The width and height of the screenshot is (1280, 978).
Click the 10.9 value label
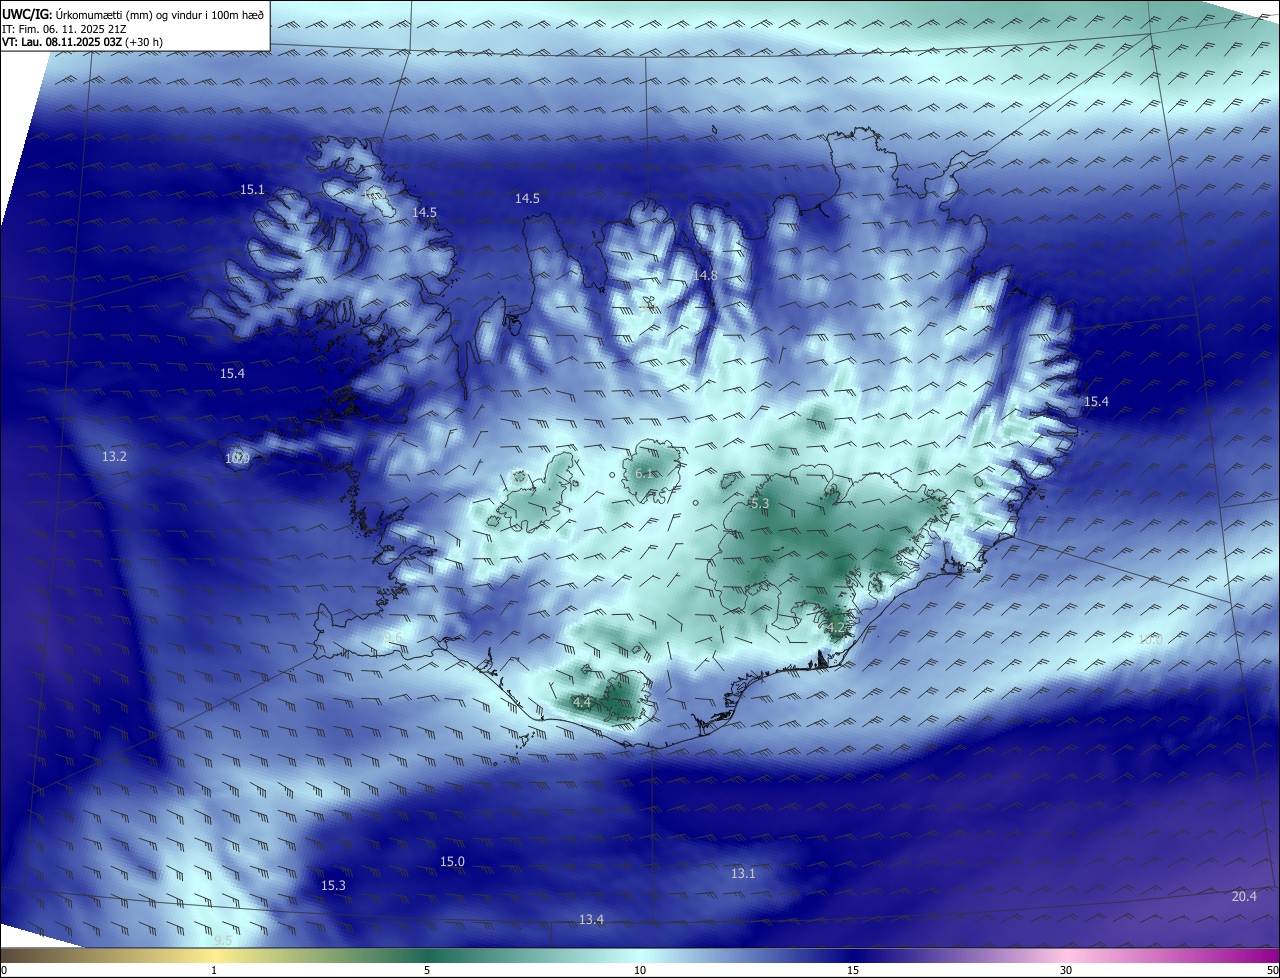237,458
